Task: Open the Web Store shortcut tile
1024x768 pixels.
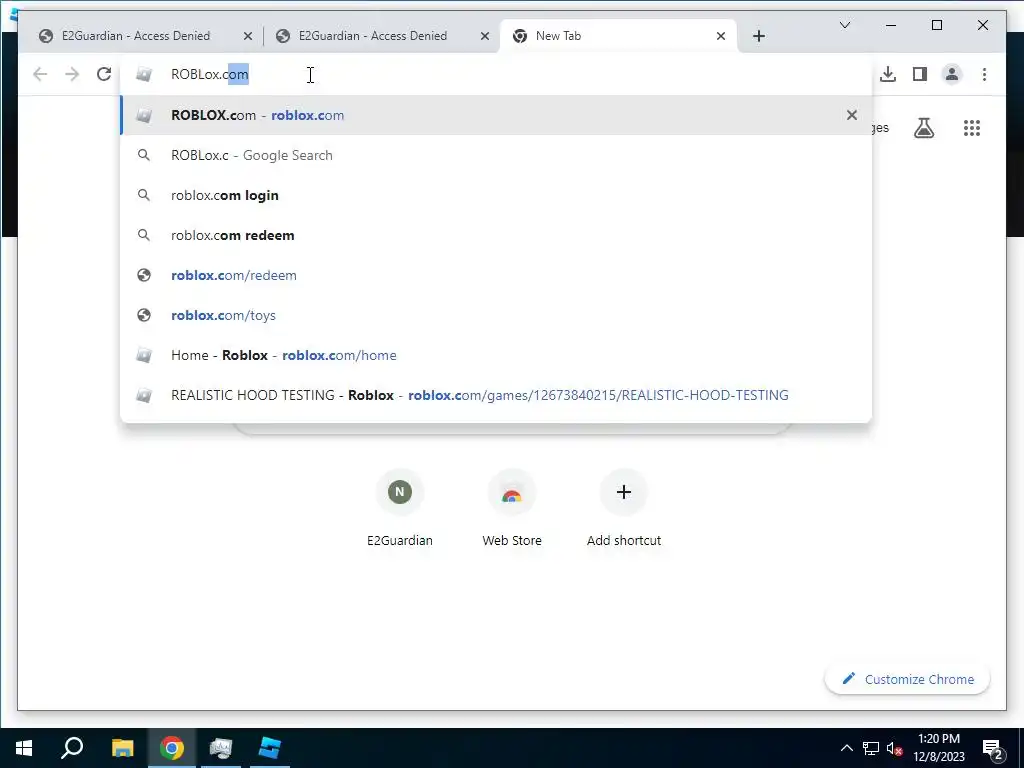Action: tap(512, 508)
